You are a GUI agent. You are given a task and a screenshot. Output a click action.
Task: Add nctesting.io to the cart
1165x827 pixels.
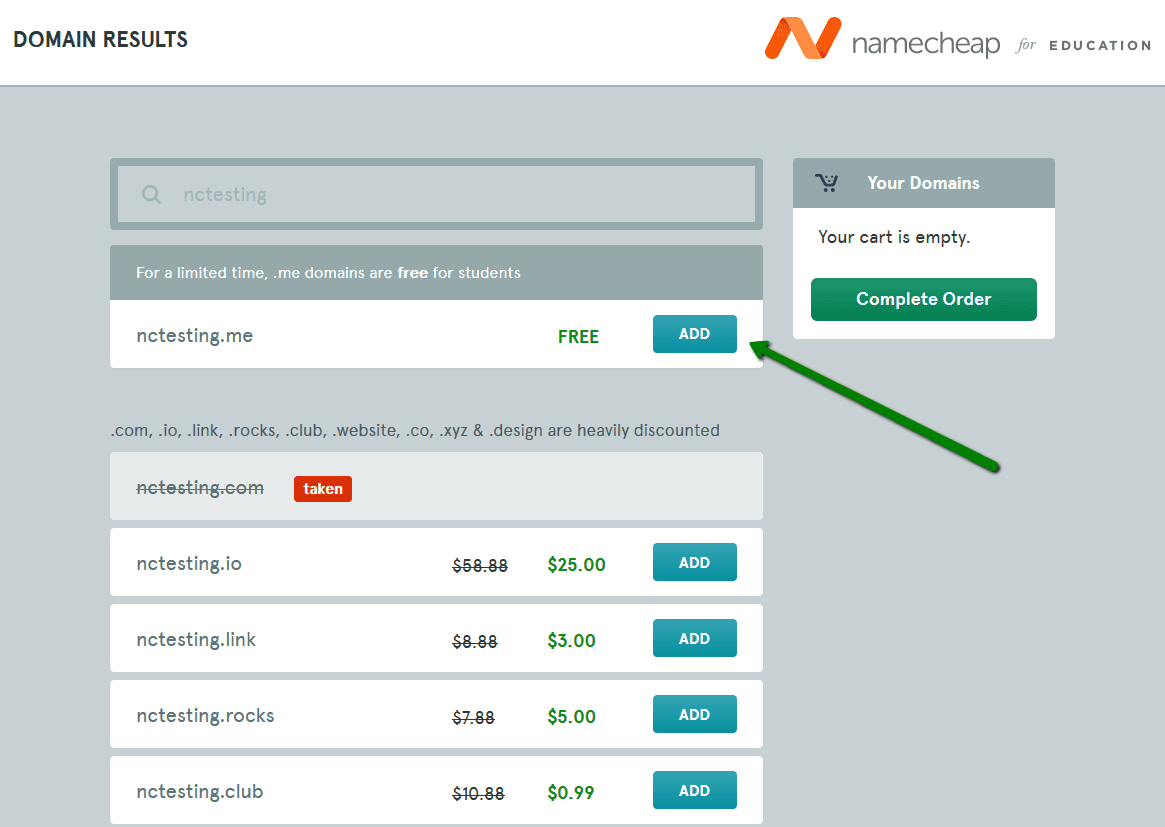(694, 562)
